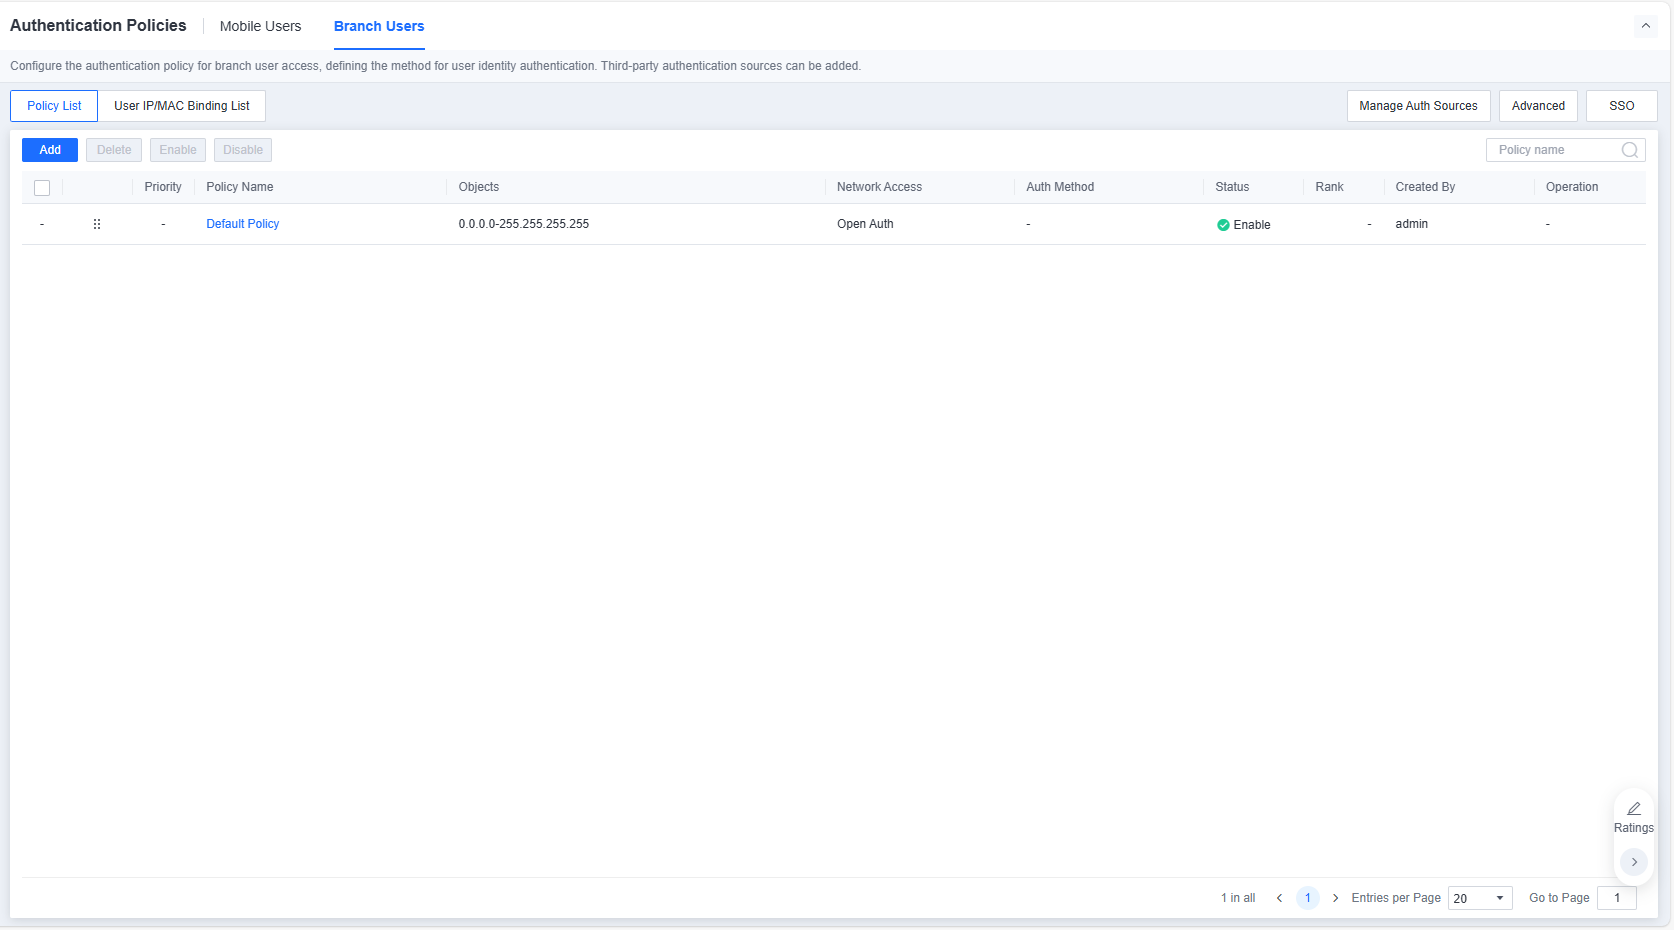Go to next page arrow
The height and width of the screenshot is (930, 1674).
click(x=1335, y=898)
